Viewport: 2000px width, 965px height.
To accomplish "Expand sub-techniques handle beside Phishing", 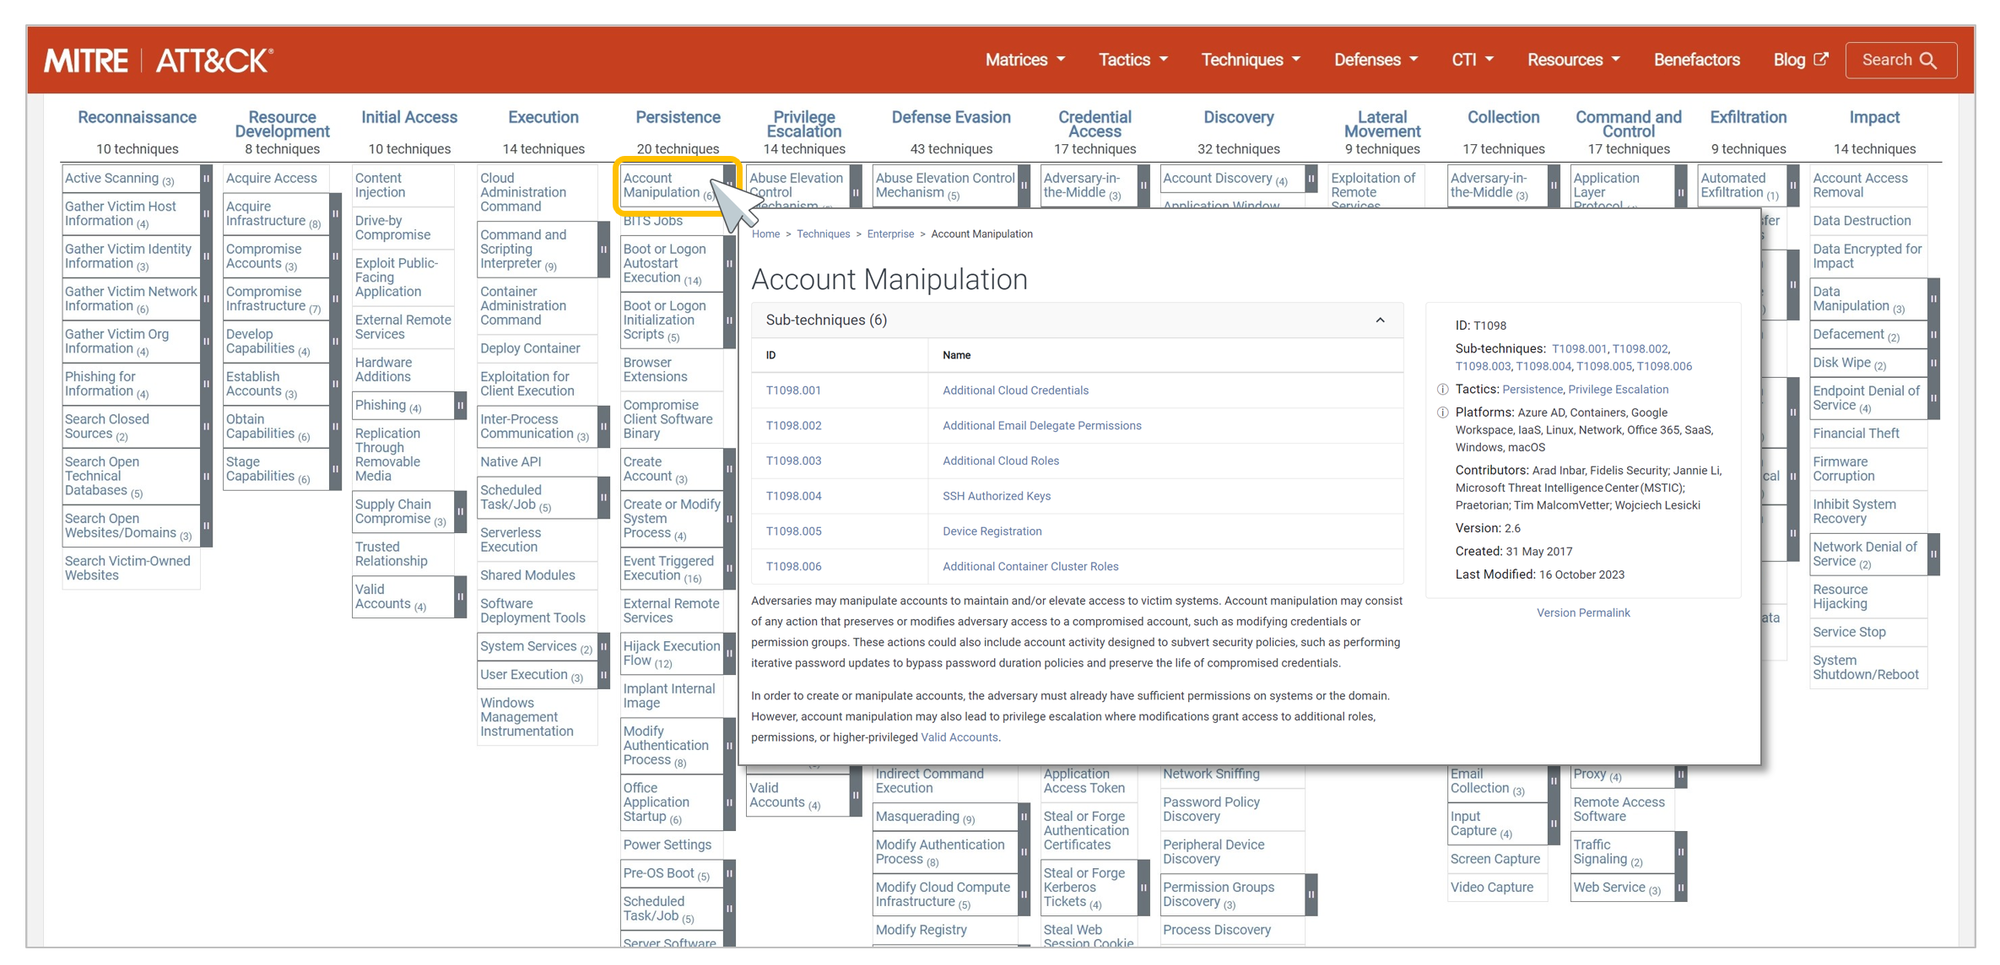I will 460,406.
